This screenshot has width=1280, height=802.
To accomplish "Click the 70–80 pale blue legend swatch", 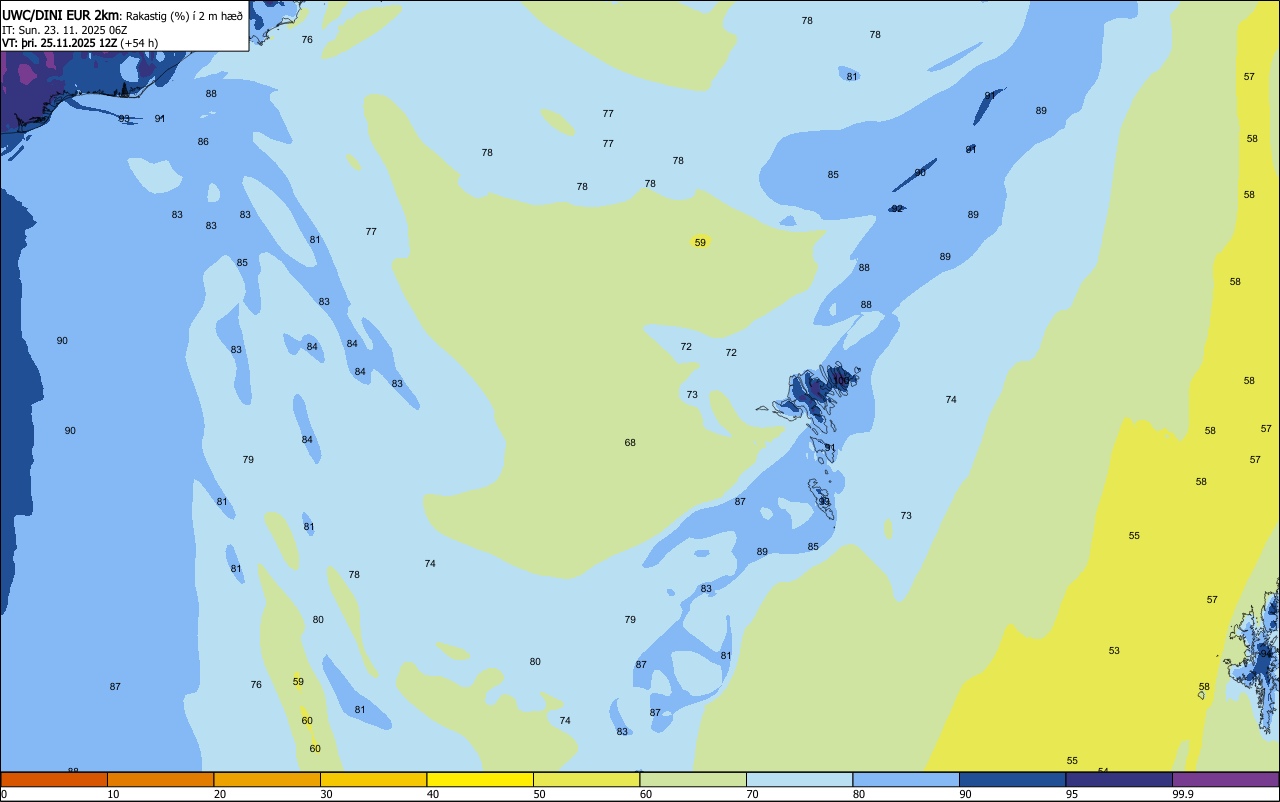I will tap(799, 779).
